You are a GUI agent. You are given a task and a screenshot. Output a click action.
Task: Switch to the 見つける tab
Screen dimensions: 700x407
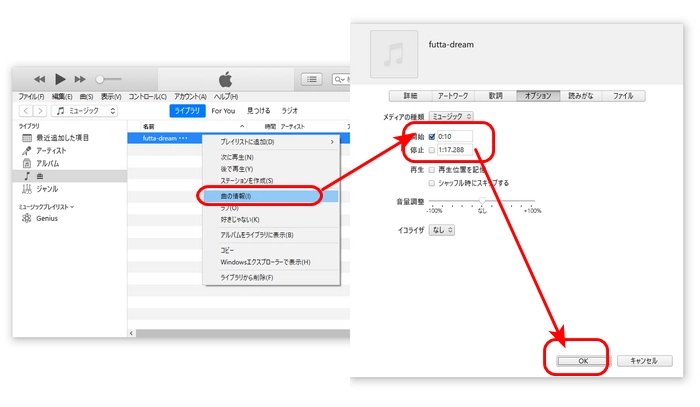[258, 111]
